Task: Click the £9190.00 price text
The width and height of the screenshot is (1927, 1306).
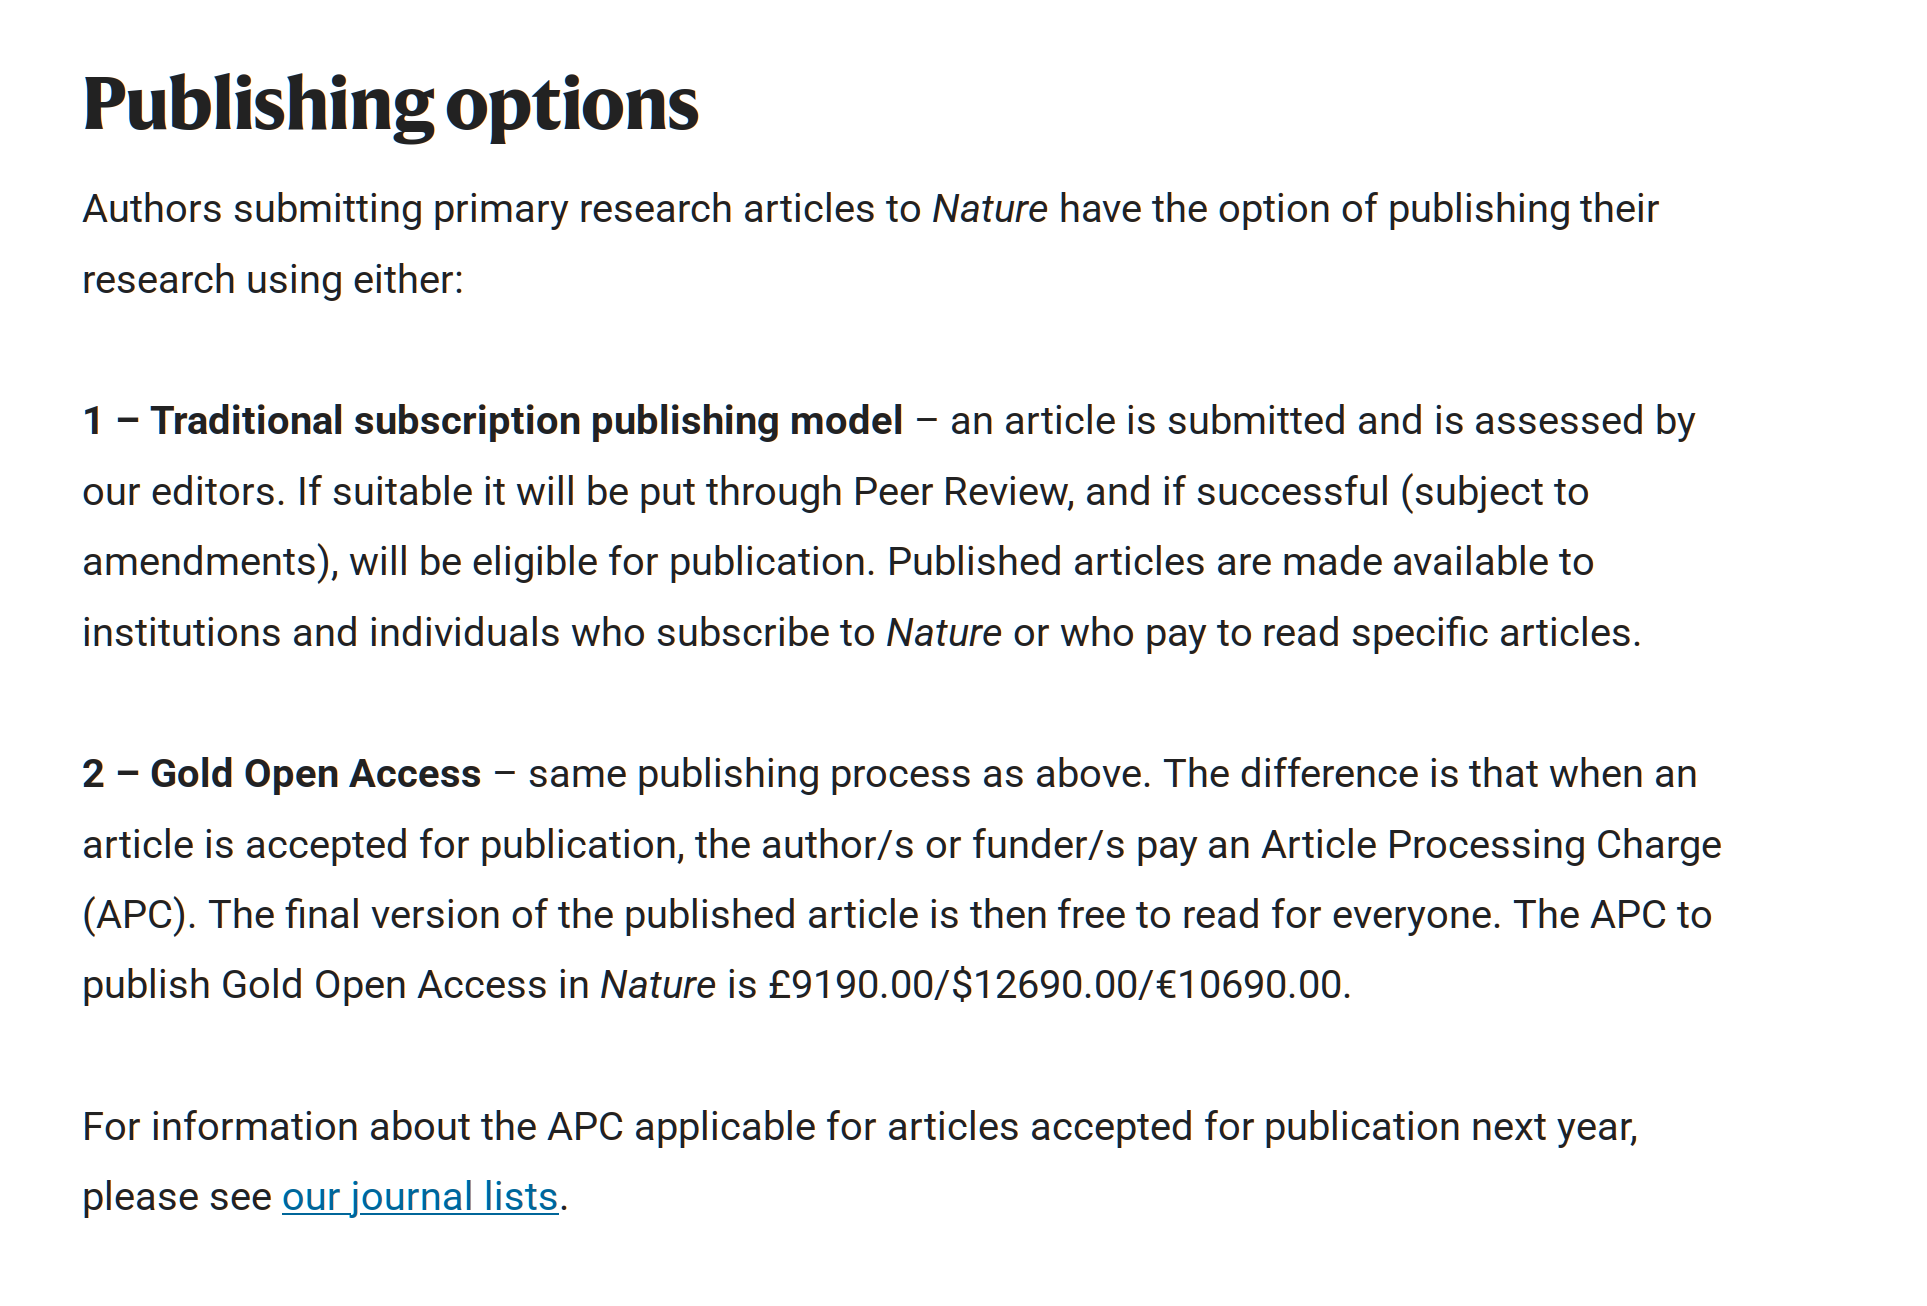Action: (850, 985)
